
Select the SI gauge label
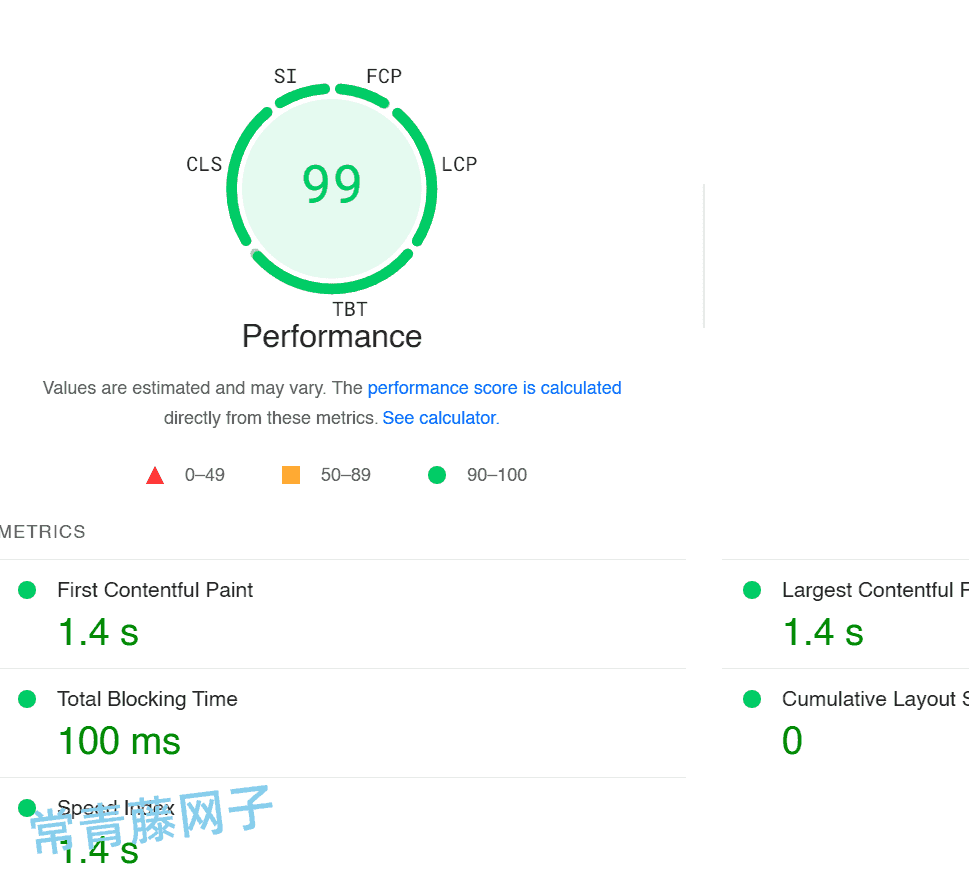(x=285, y=77)
